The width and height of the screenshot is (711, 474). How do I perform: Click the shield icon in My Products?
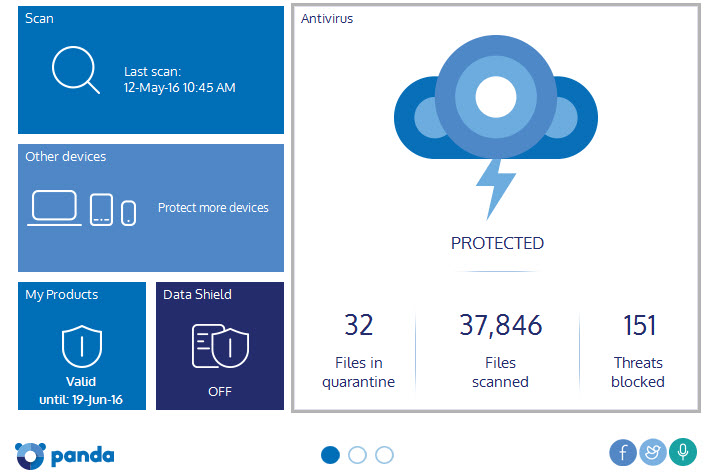[82, 346]
